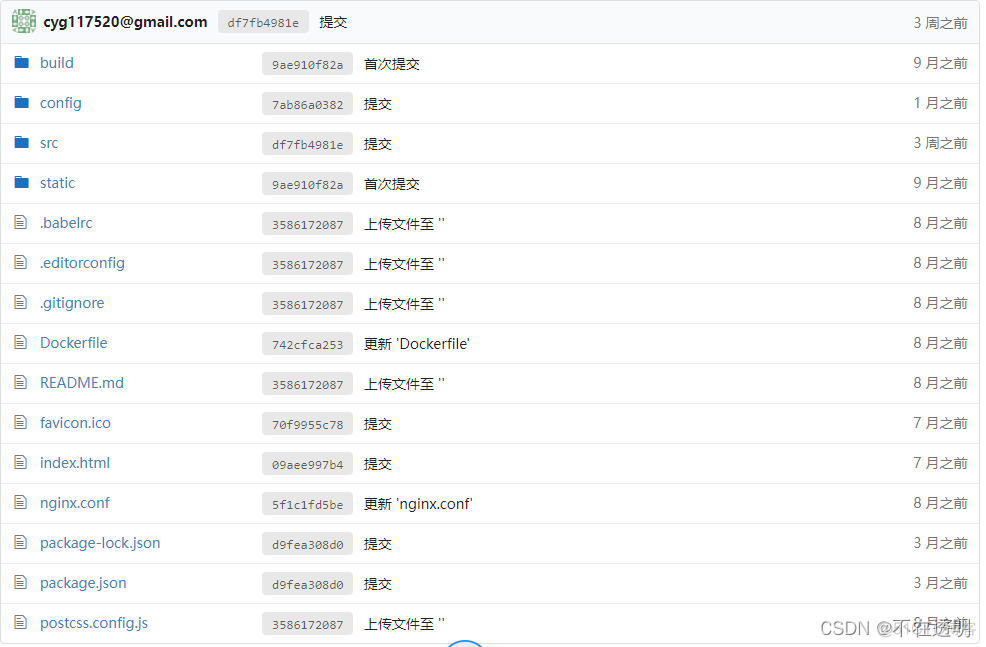Click the 7 月之前 timestamp in favicon.ico row
The height and width of the screenshot is (647, 986).
(940, 423)
